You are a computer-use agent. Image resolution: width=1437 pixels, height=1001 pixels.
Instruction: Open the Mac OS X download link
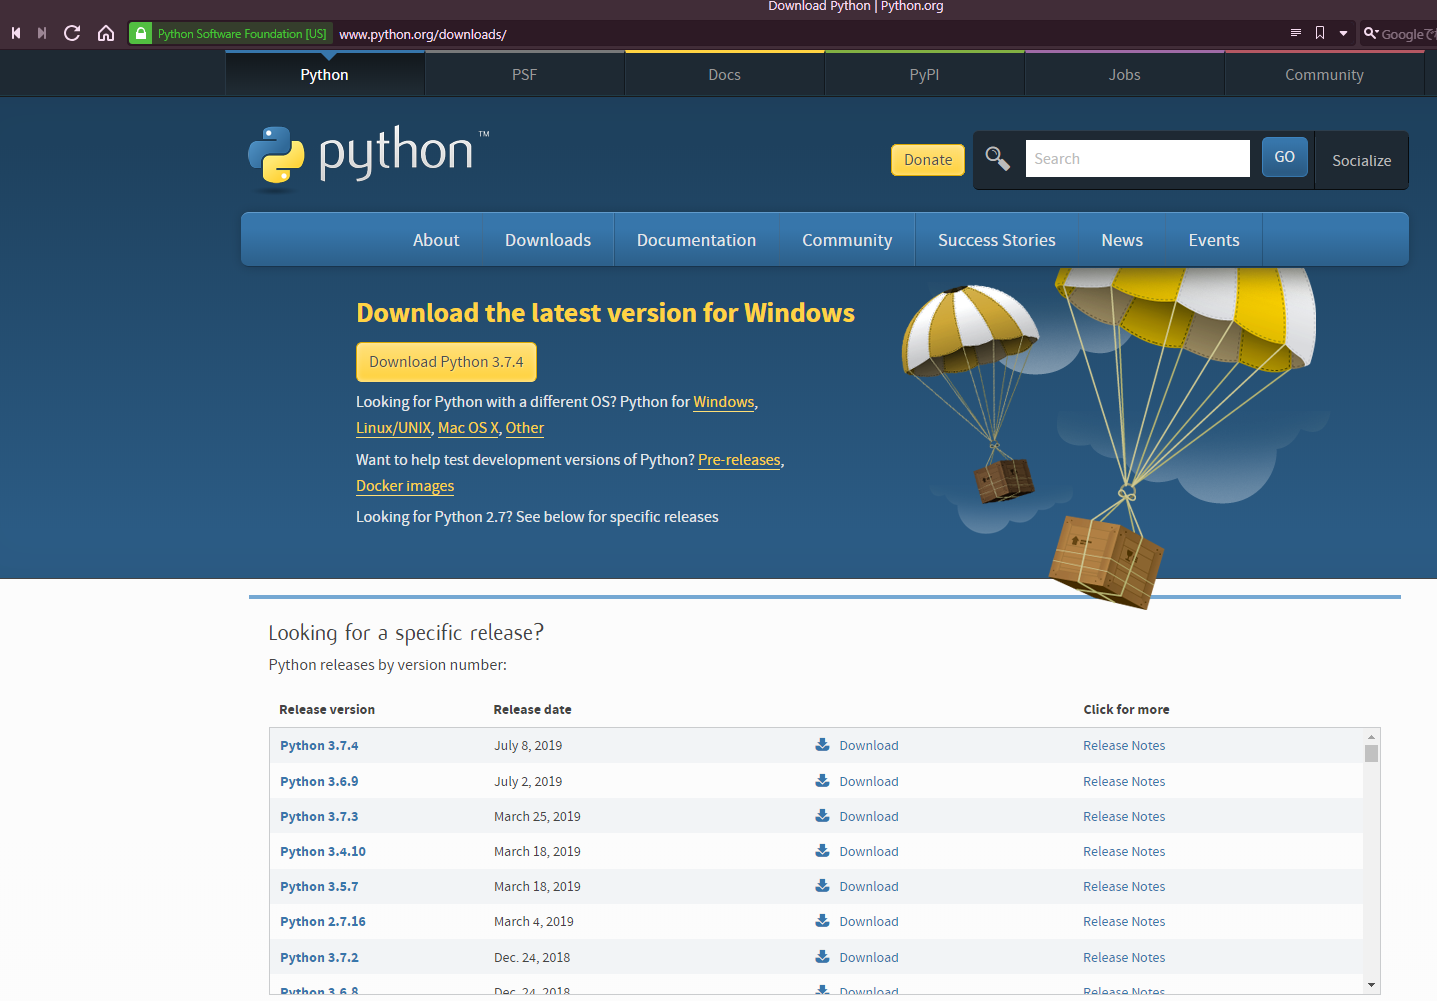(x=468, y=428)
